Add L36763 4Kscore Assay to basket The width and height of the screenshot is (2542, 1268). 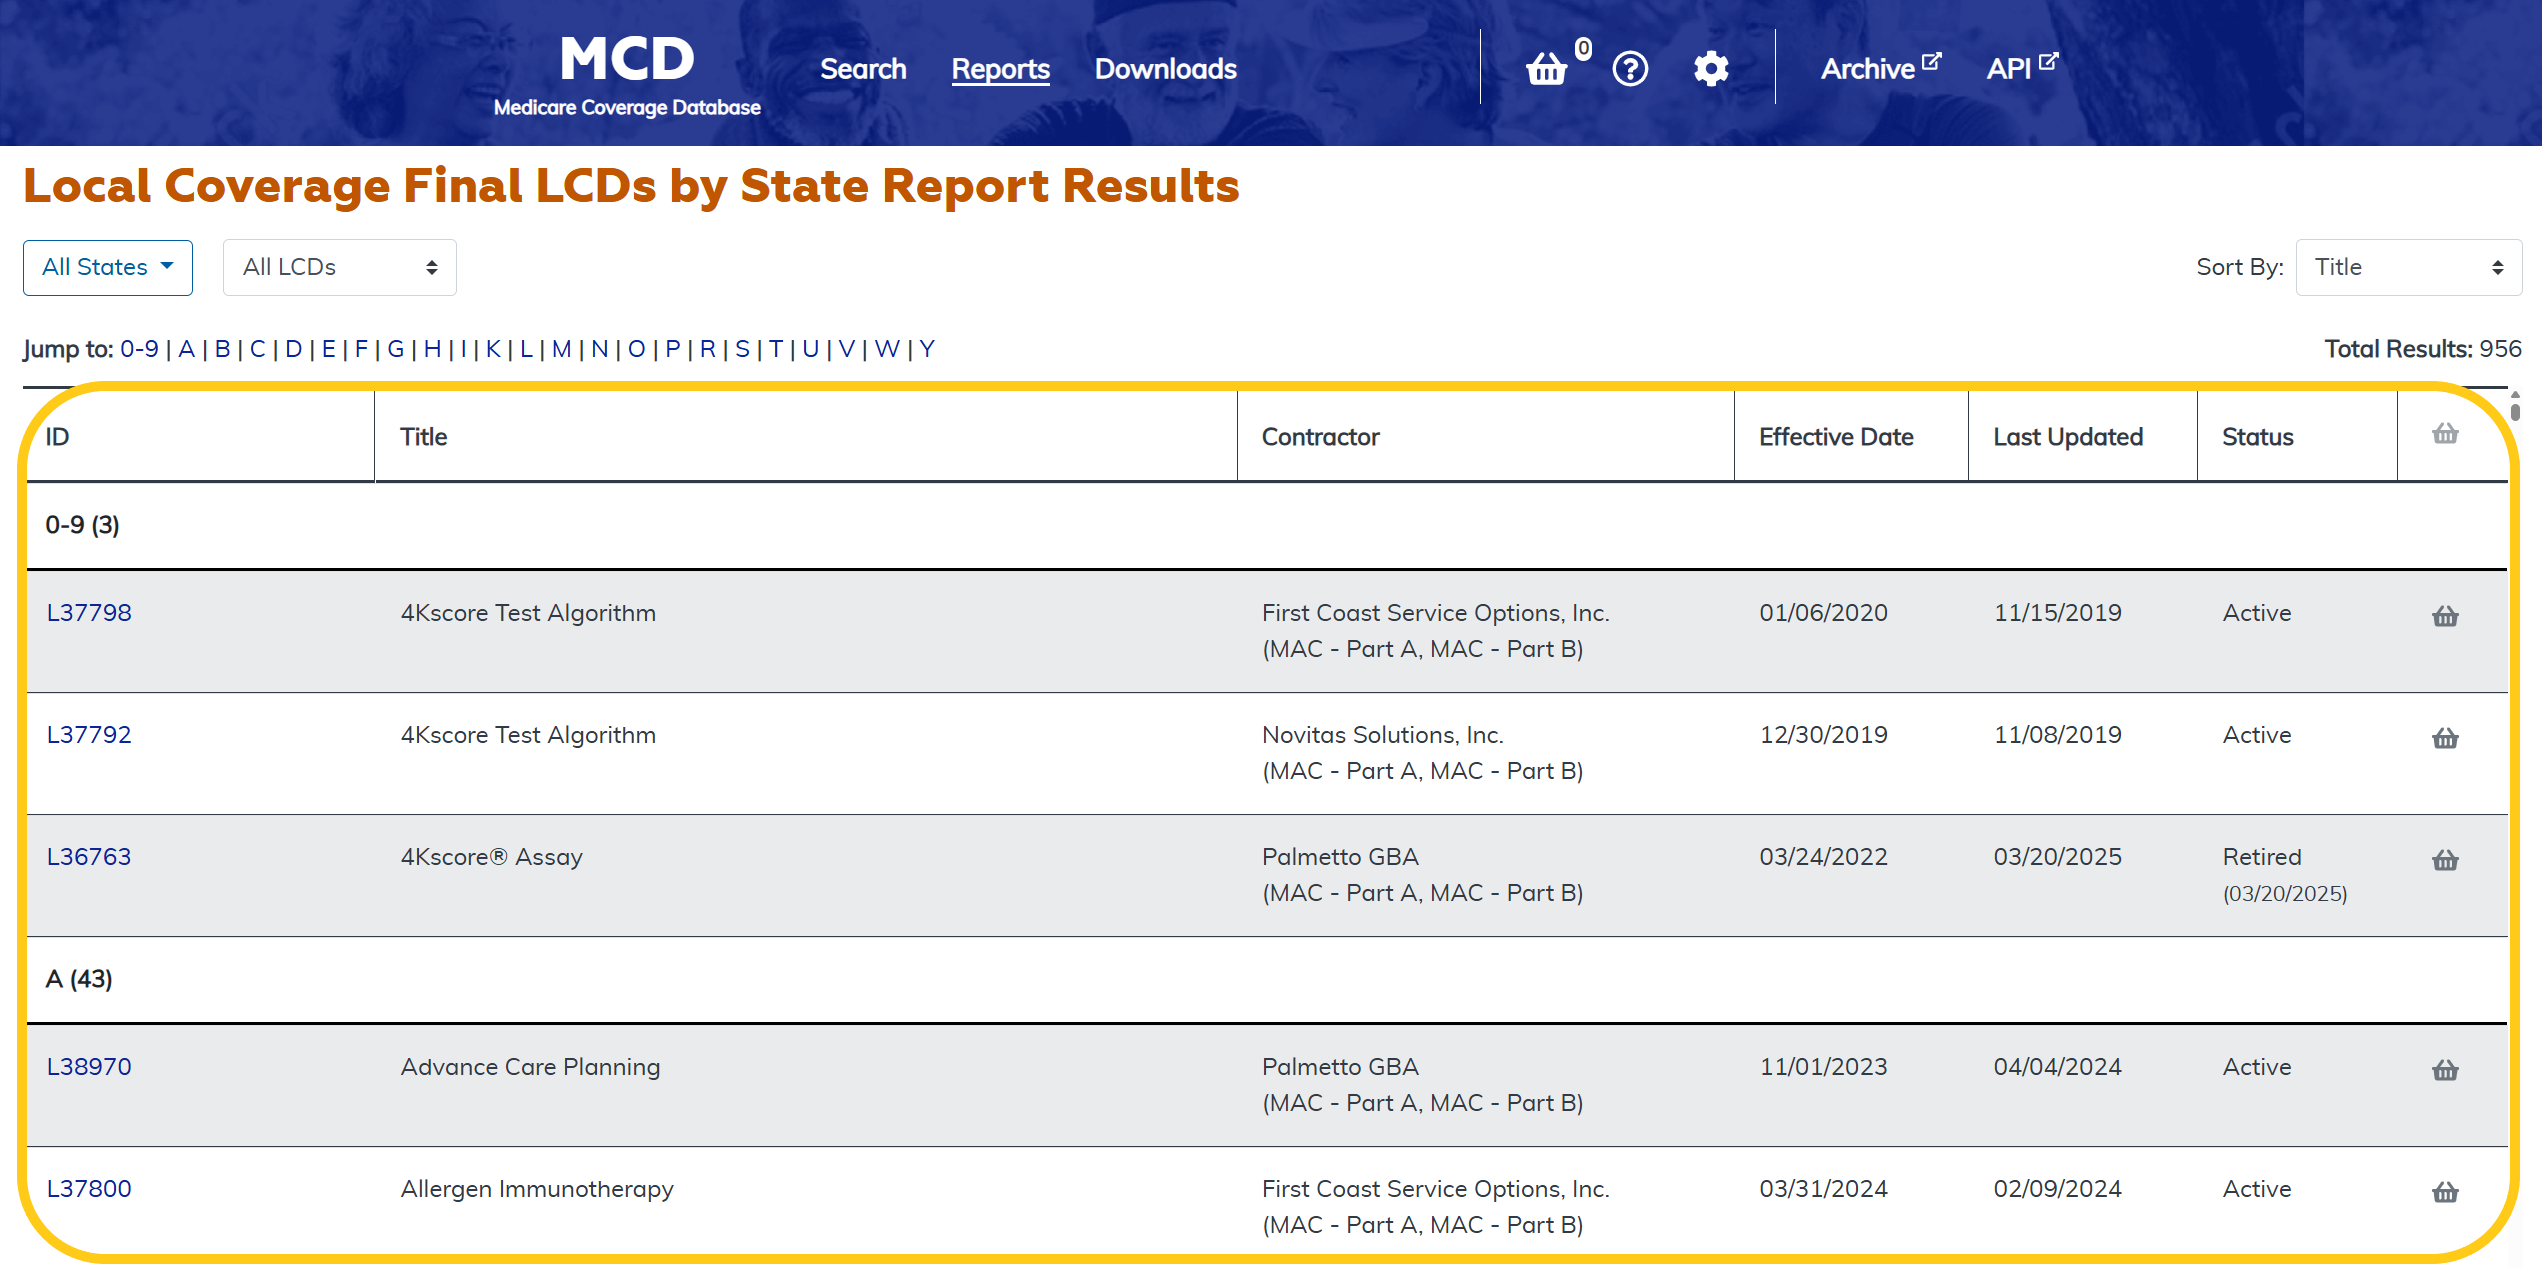[x=2445, y=860]
